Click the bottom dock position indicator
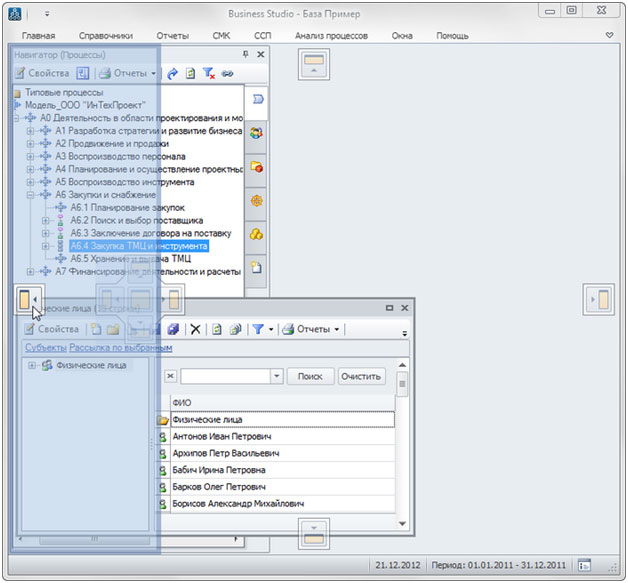The height and width of the screenshot is (583, 628). (314, 530)
